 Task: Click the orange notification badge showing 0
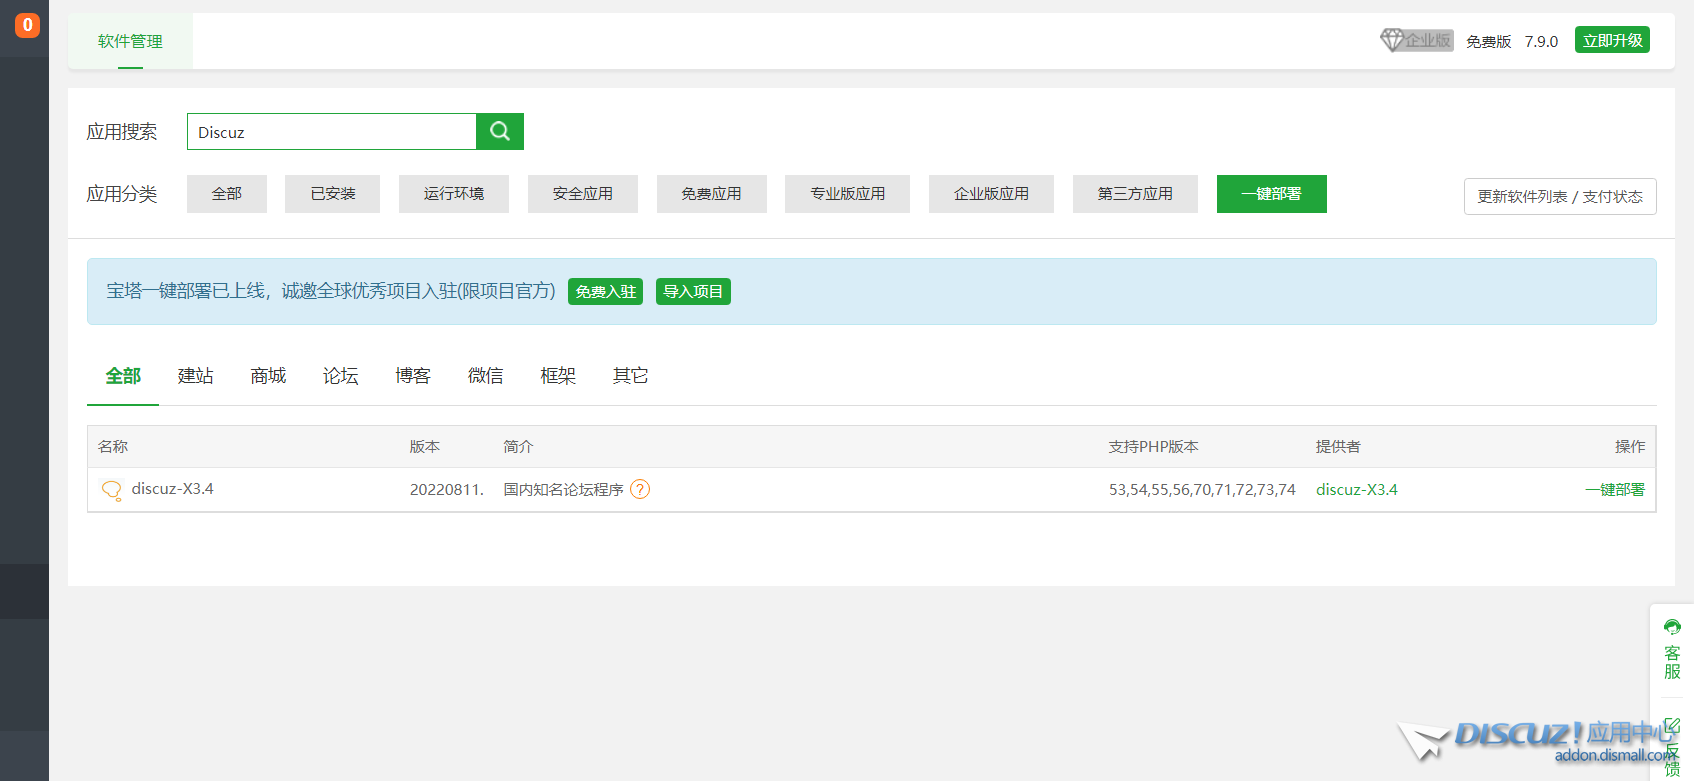(27, 25)
